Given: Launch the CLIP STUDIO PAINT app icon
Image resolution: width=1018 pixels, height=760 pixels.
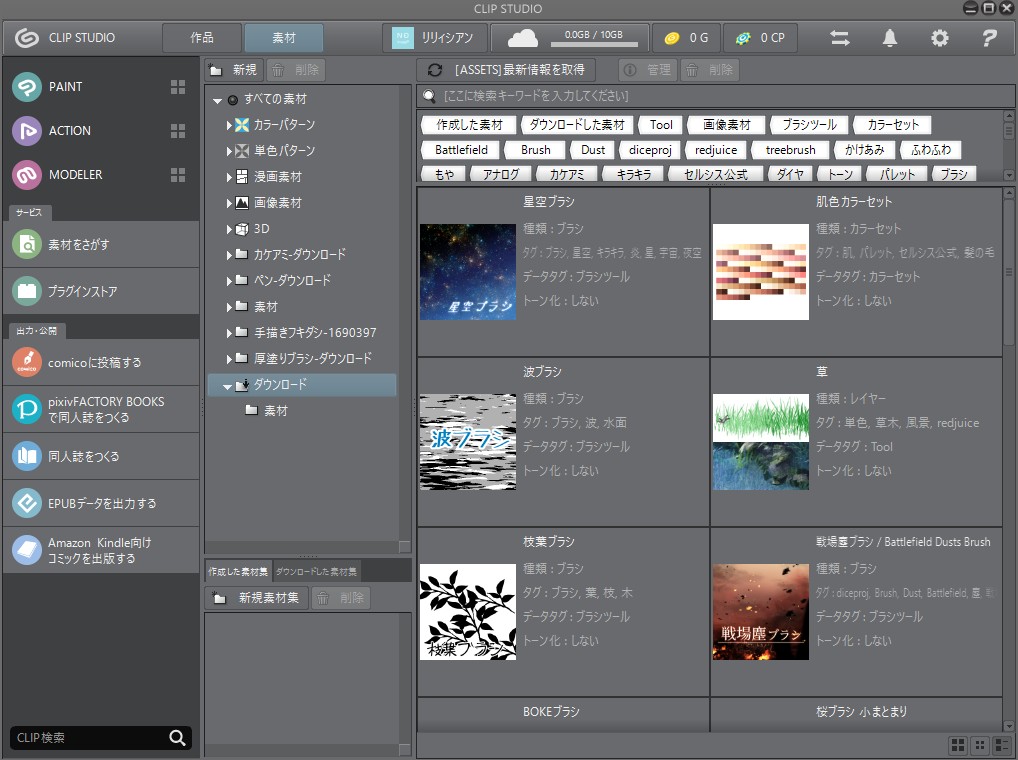Looking at the screenshot, I should 27,87.
